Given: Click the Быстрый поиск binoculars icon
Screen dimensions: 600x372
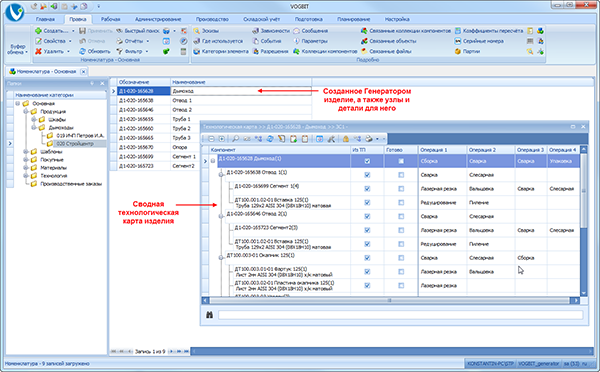Looking at the screenshot, I should [119, 31].
